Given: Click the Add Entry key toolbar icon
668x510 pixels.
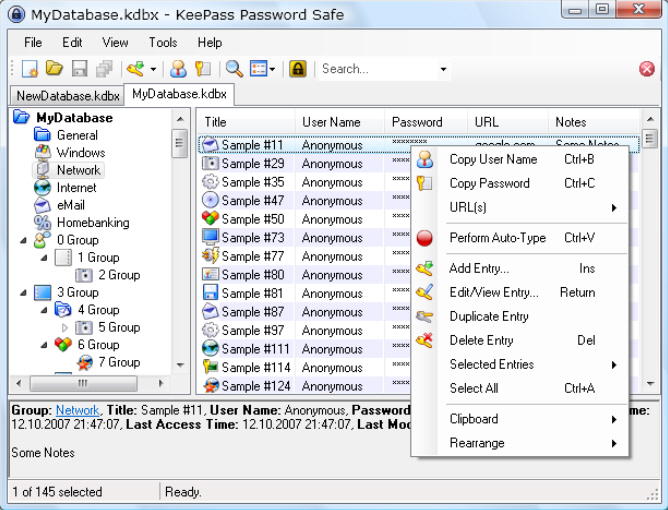Looking at the screenshot, I should click(136, 69).
